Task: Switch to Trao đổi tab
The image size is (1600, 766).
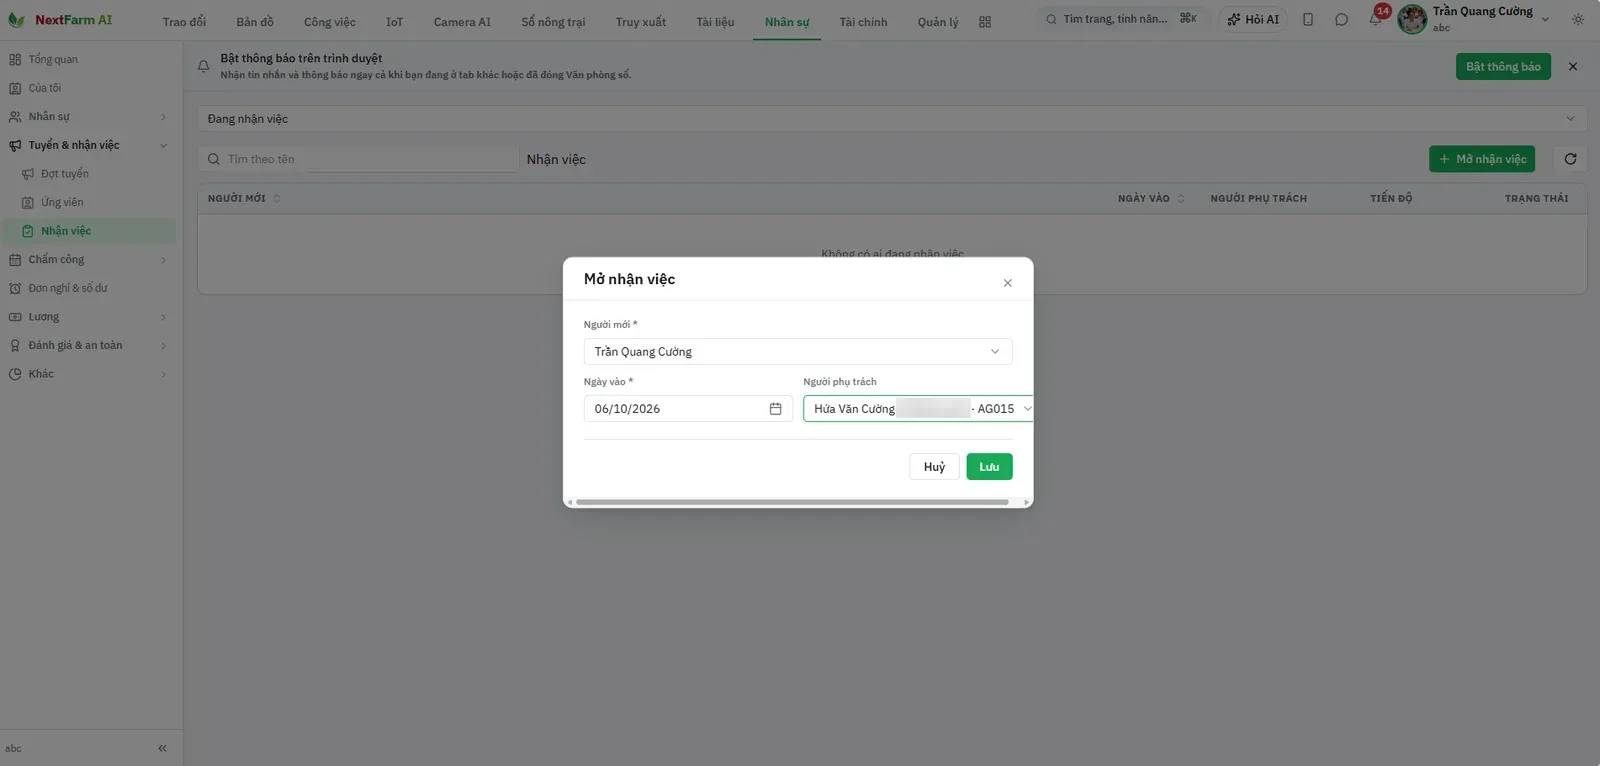Action: pos(184,22)
